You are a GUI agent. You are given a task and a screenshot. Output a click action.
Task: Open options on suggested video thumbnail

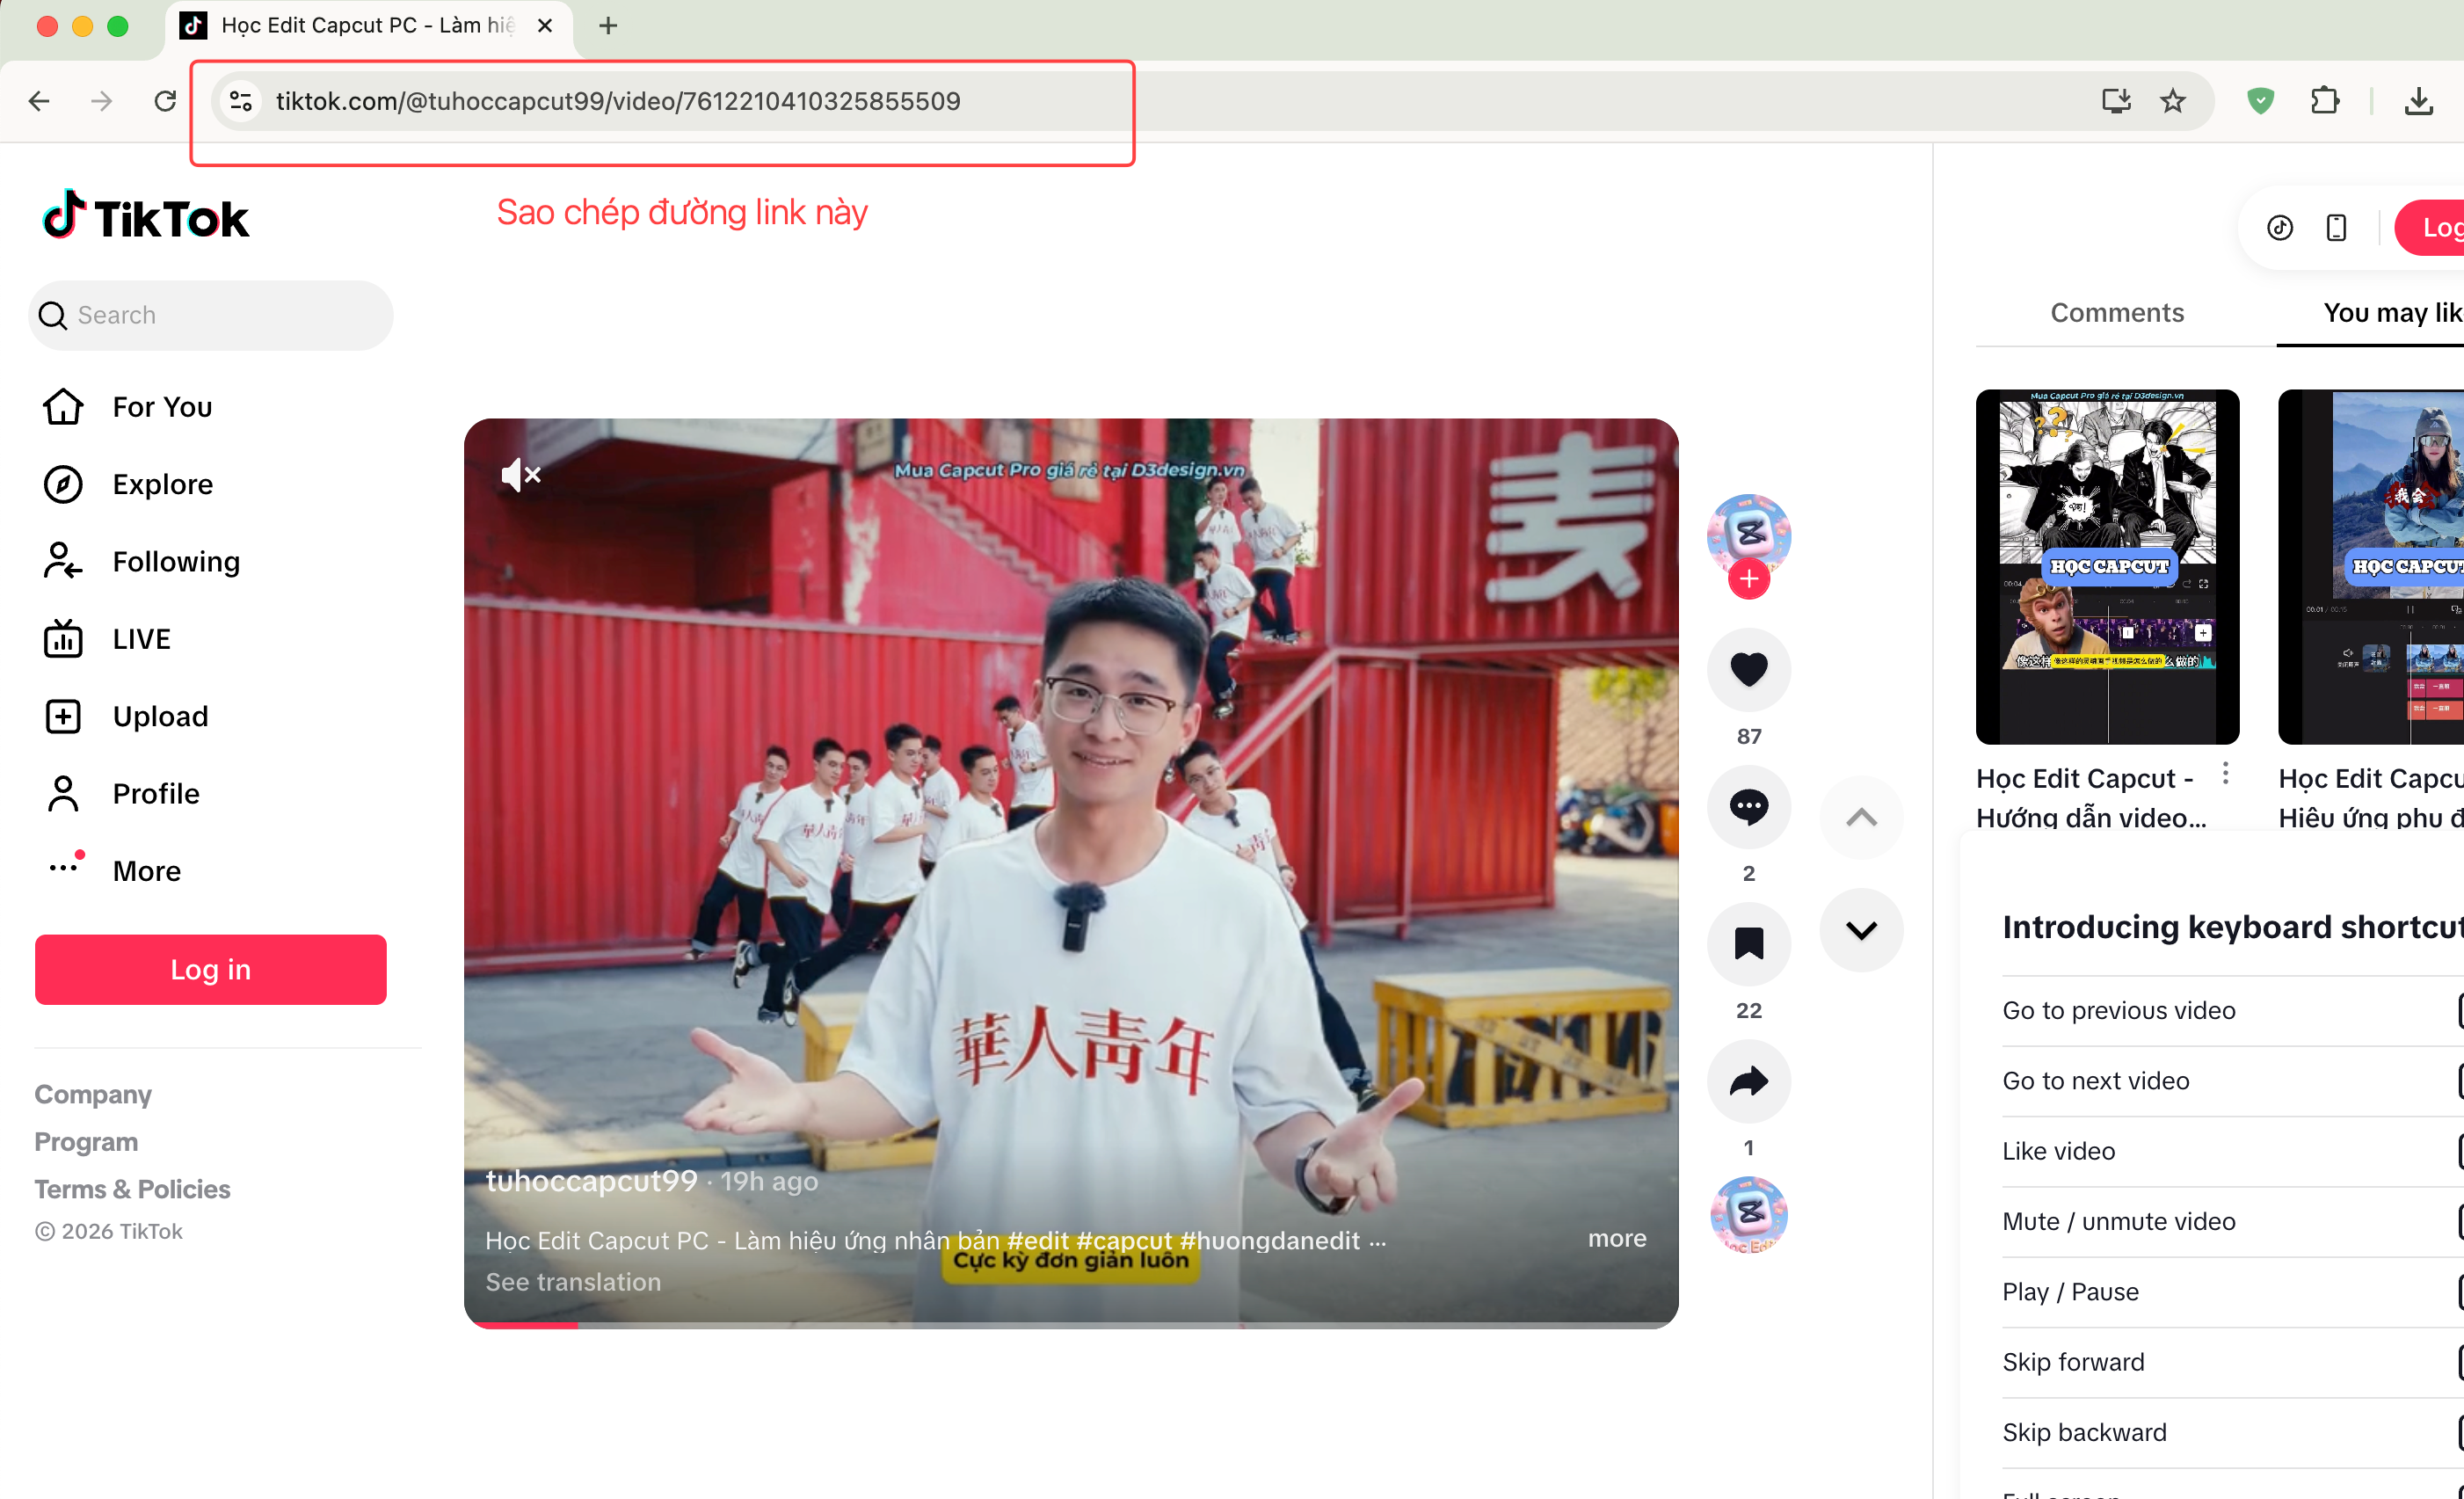[2225, 773]
